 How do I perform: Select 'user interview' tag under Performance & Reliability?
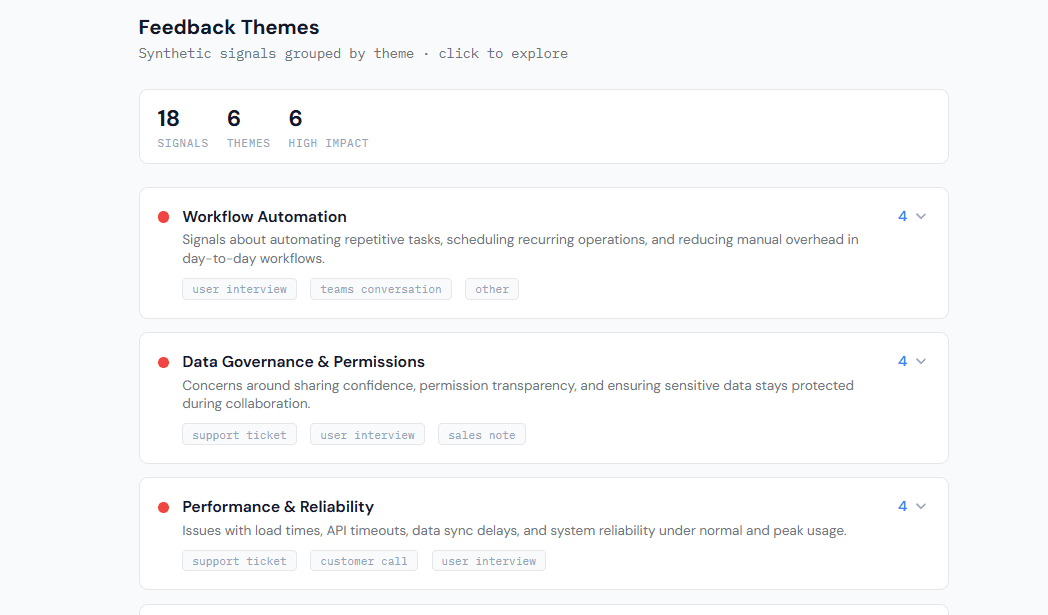coord(489,561)
